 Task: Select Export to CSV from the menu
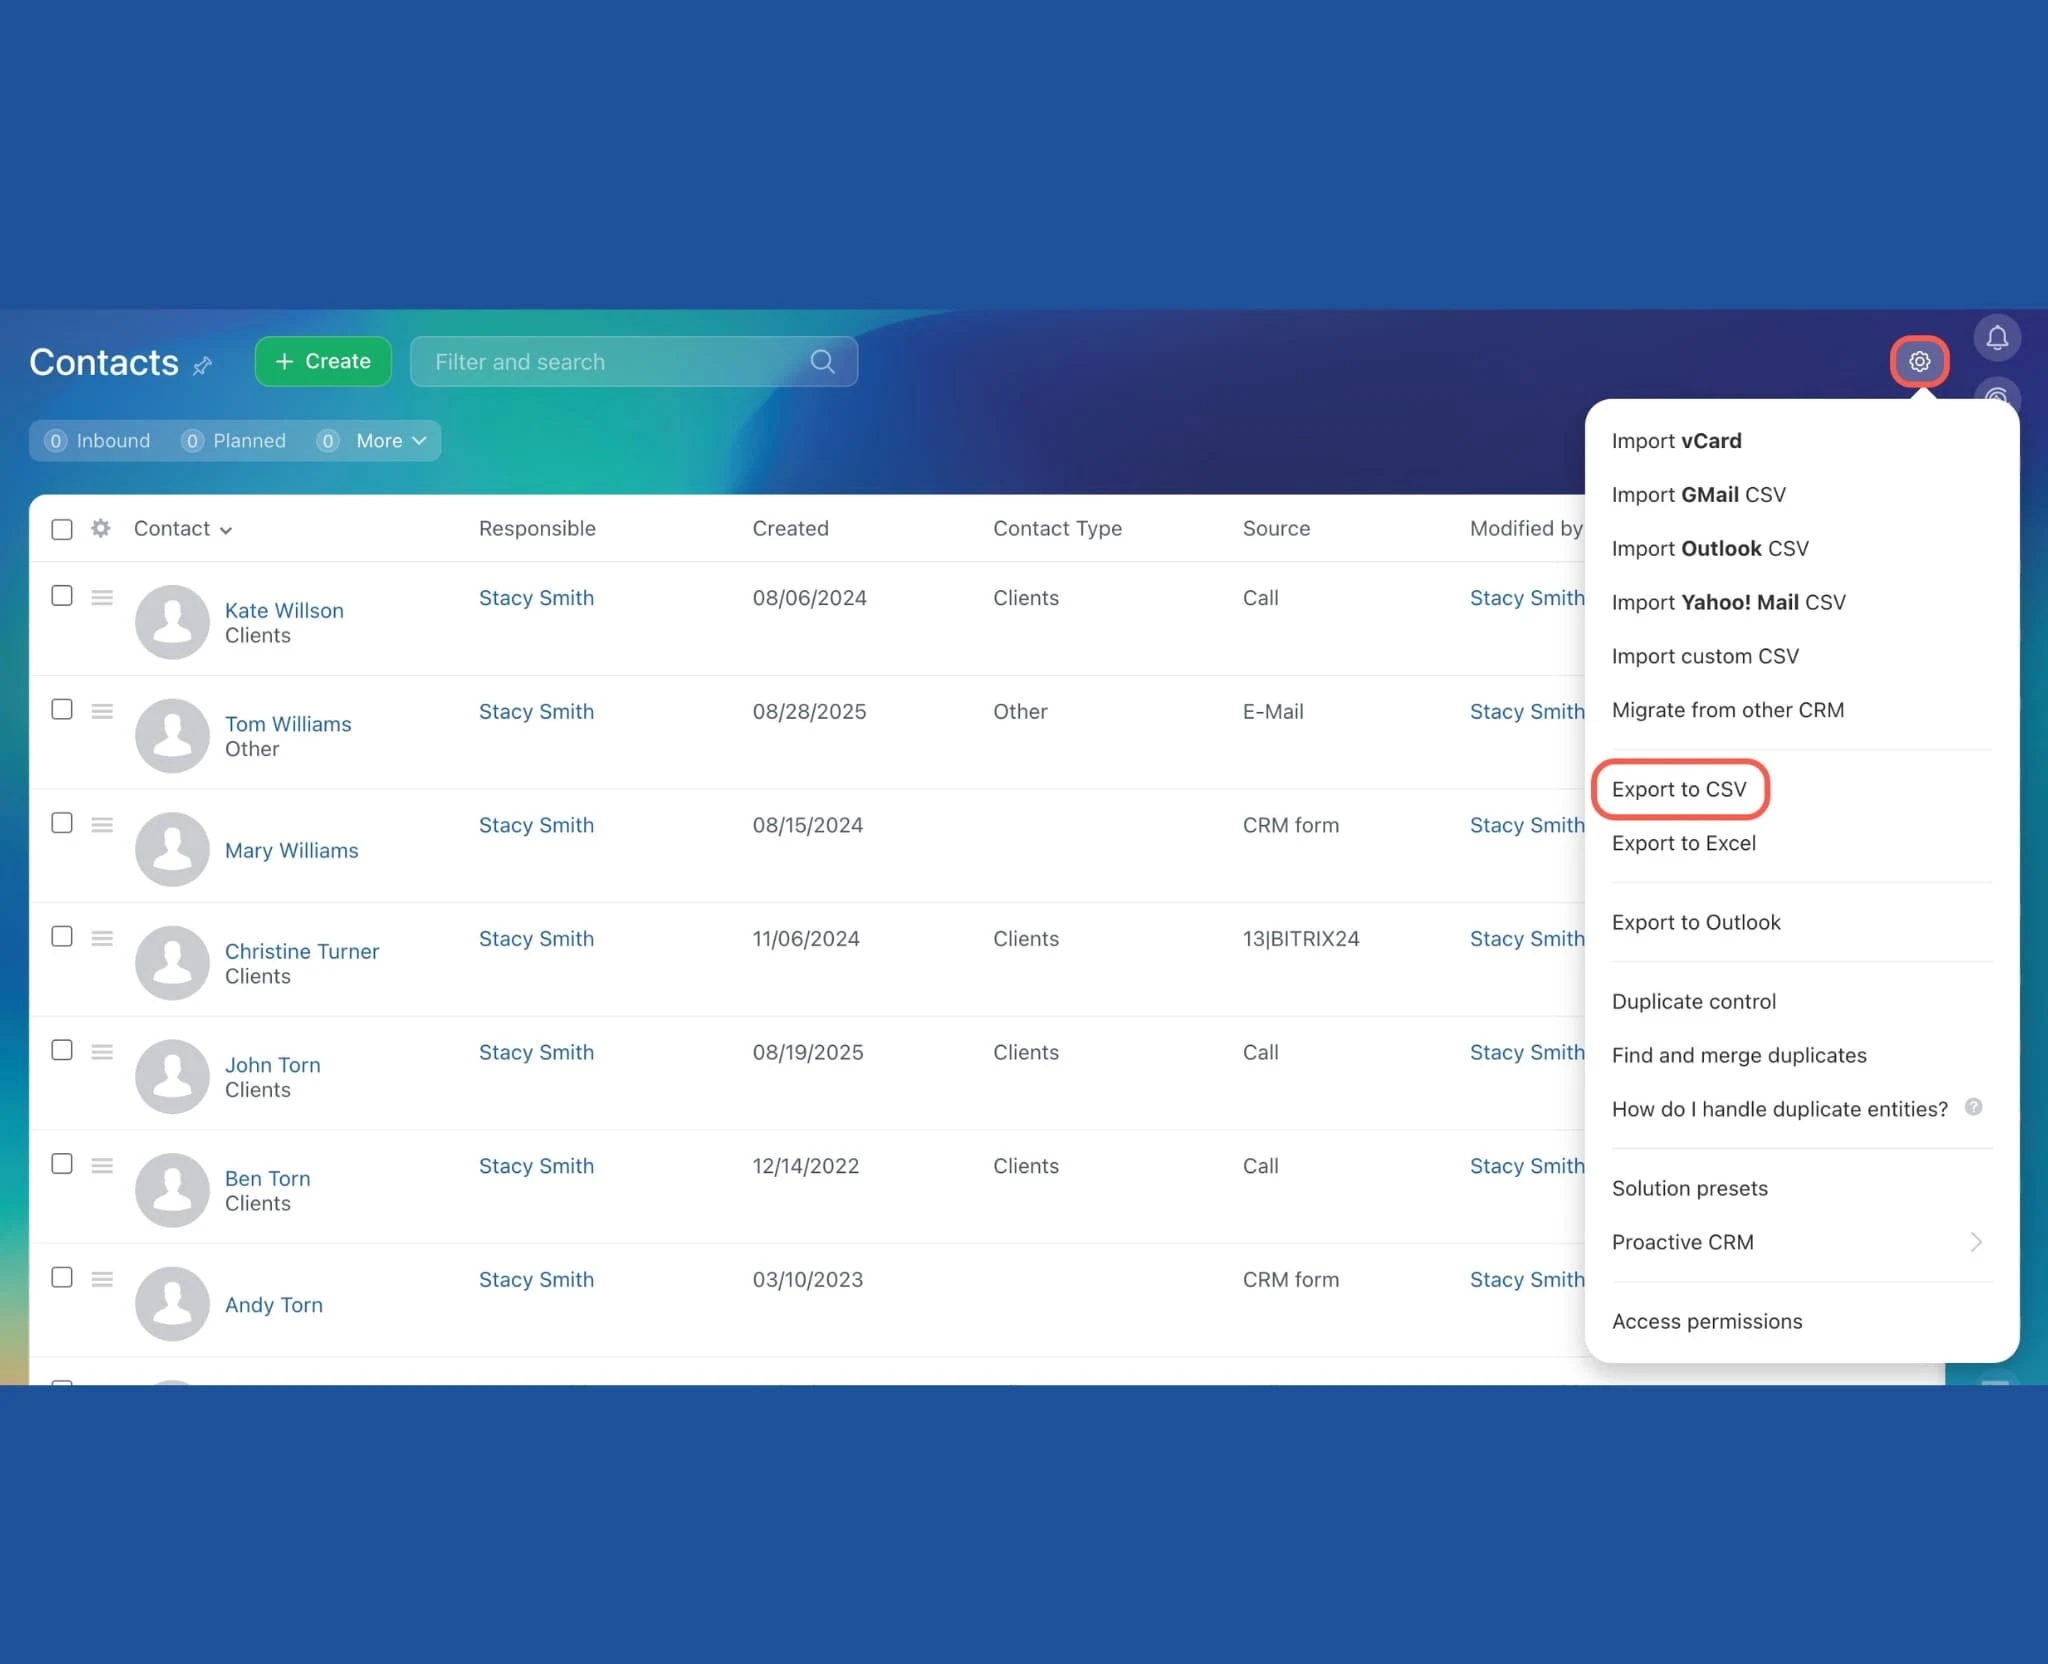pos(1679,789)
